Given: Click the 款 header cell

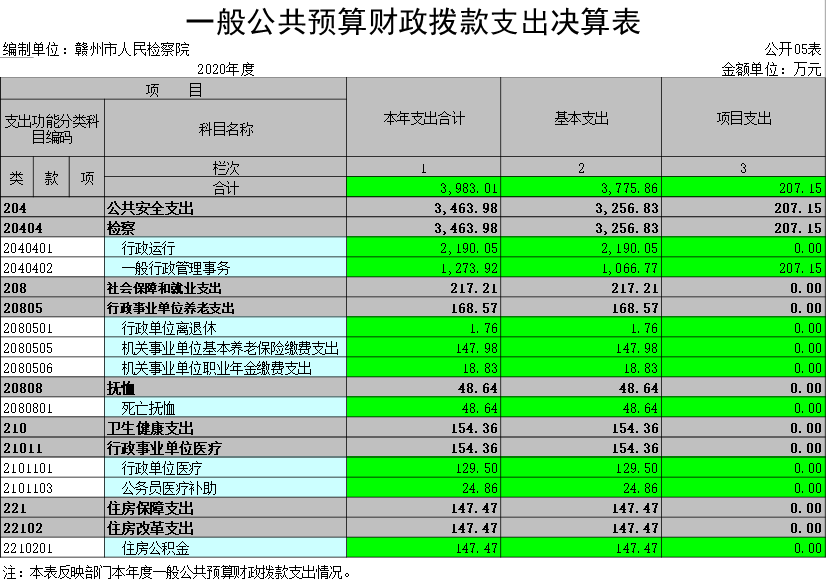Looking at the screenshot, I should pyautogui.click(x=51, y=178).
